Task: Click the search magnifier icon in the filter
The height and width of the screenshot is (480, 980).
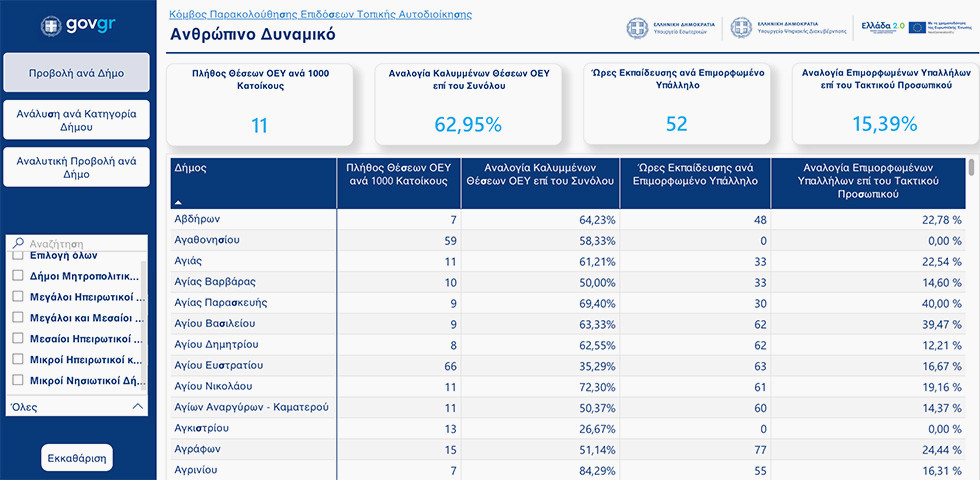Action: [18, 243]
